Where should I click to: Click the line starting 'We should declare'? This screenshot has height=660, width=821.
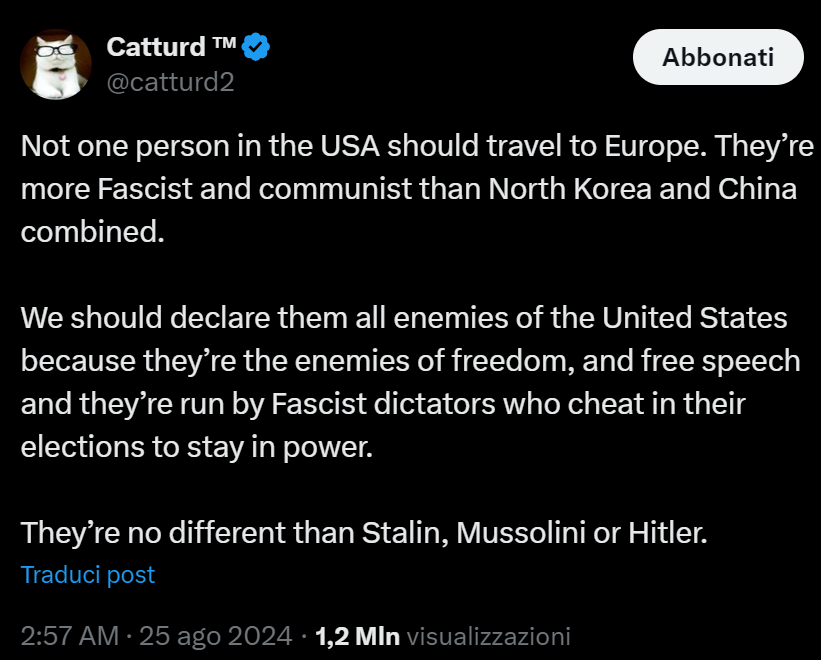pos(404,318)
